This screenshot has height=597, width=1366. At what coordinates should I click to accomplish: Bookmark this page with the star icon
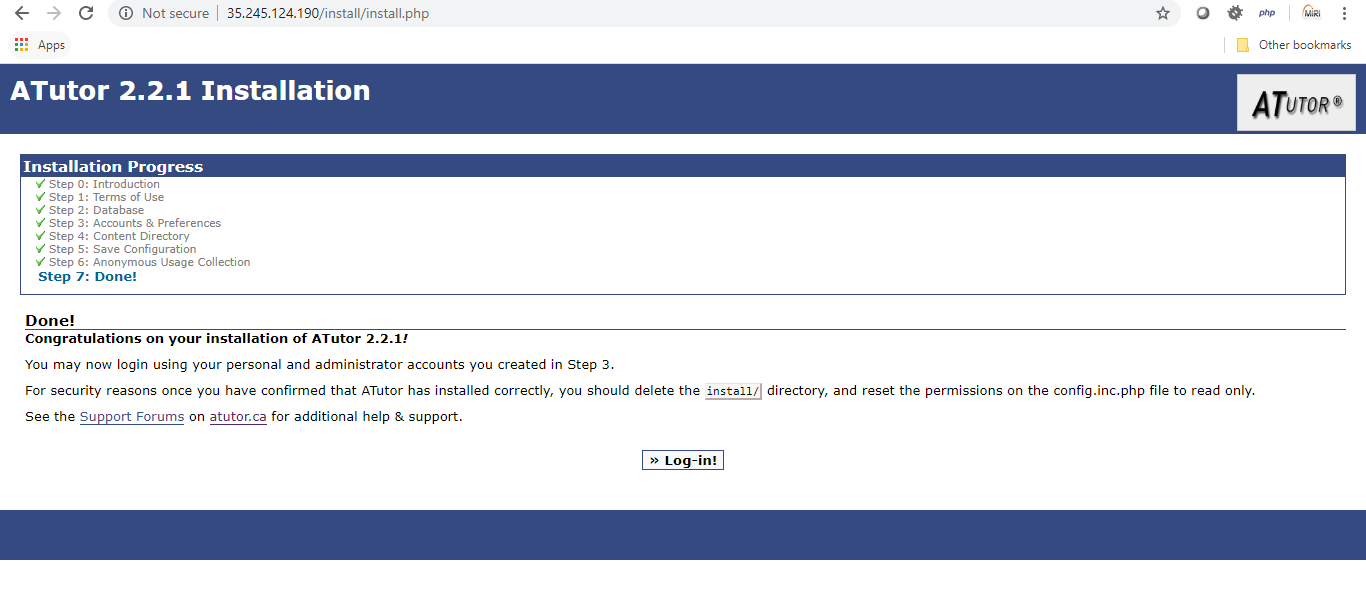pyautogui.click(x=1162, y=13)
